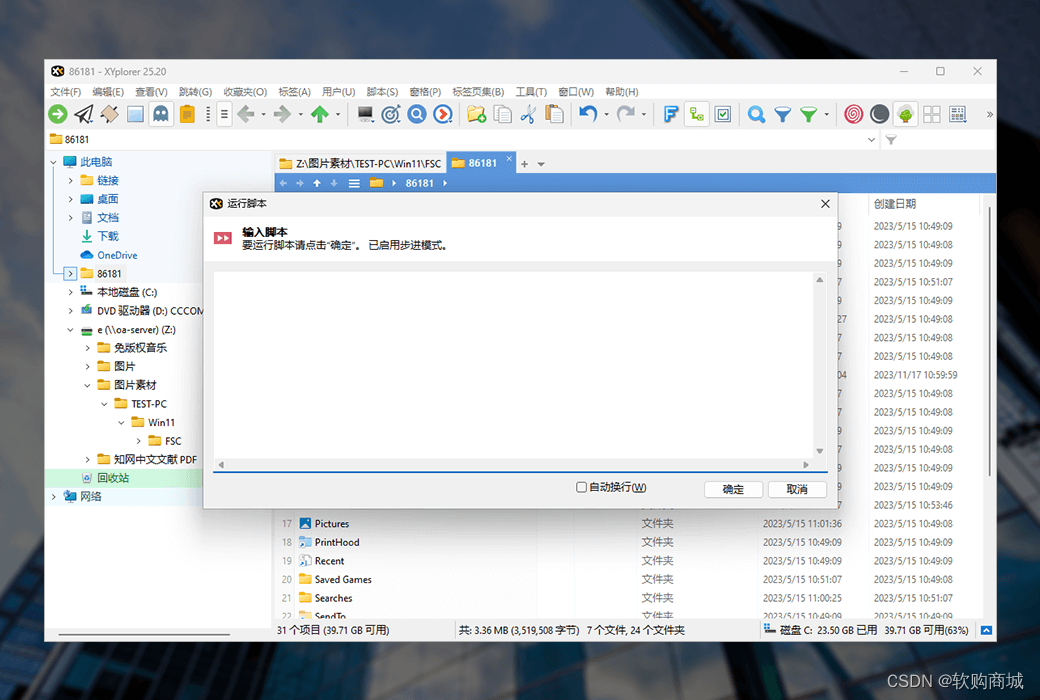The height and width of the screenshot is (700, 1040).
Task: Go forward with the gray right arrow
Action: pos(283,114)
